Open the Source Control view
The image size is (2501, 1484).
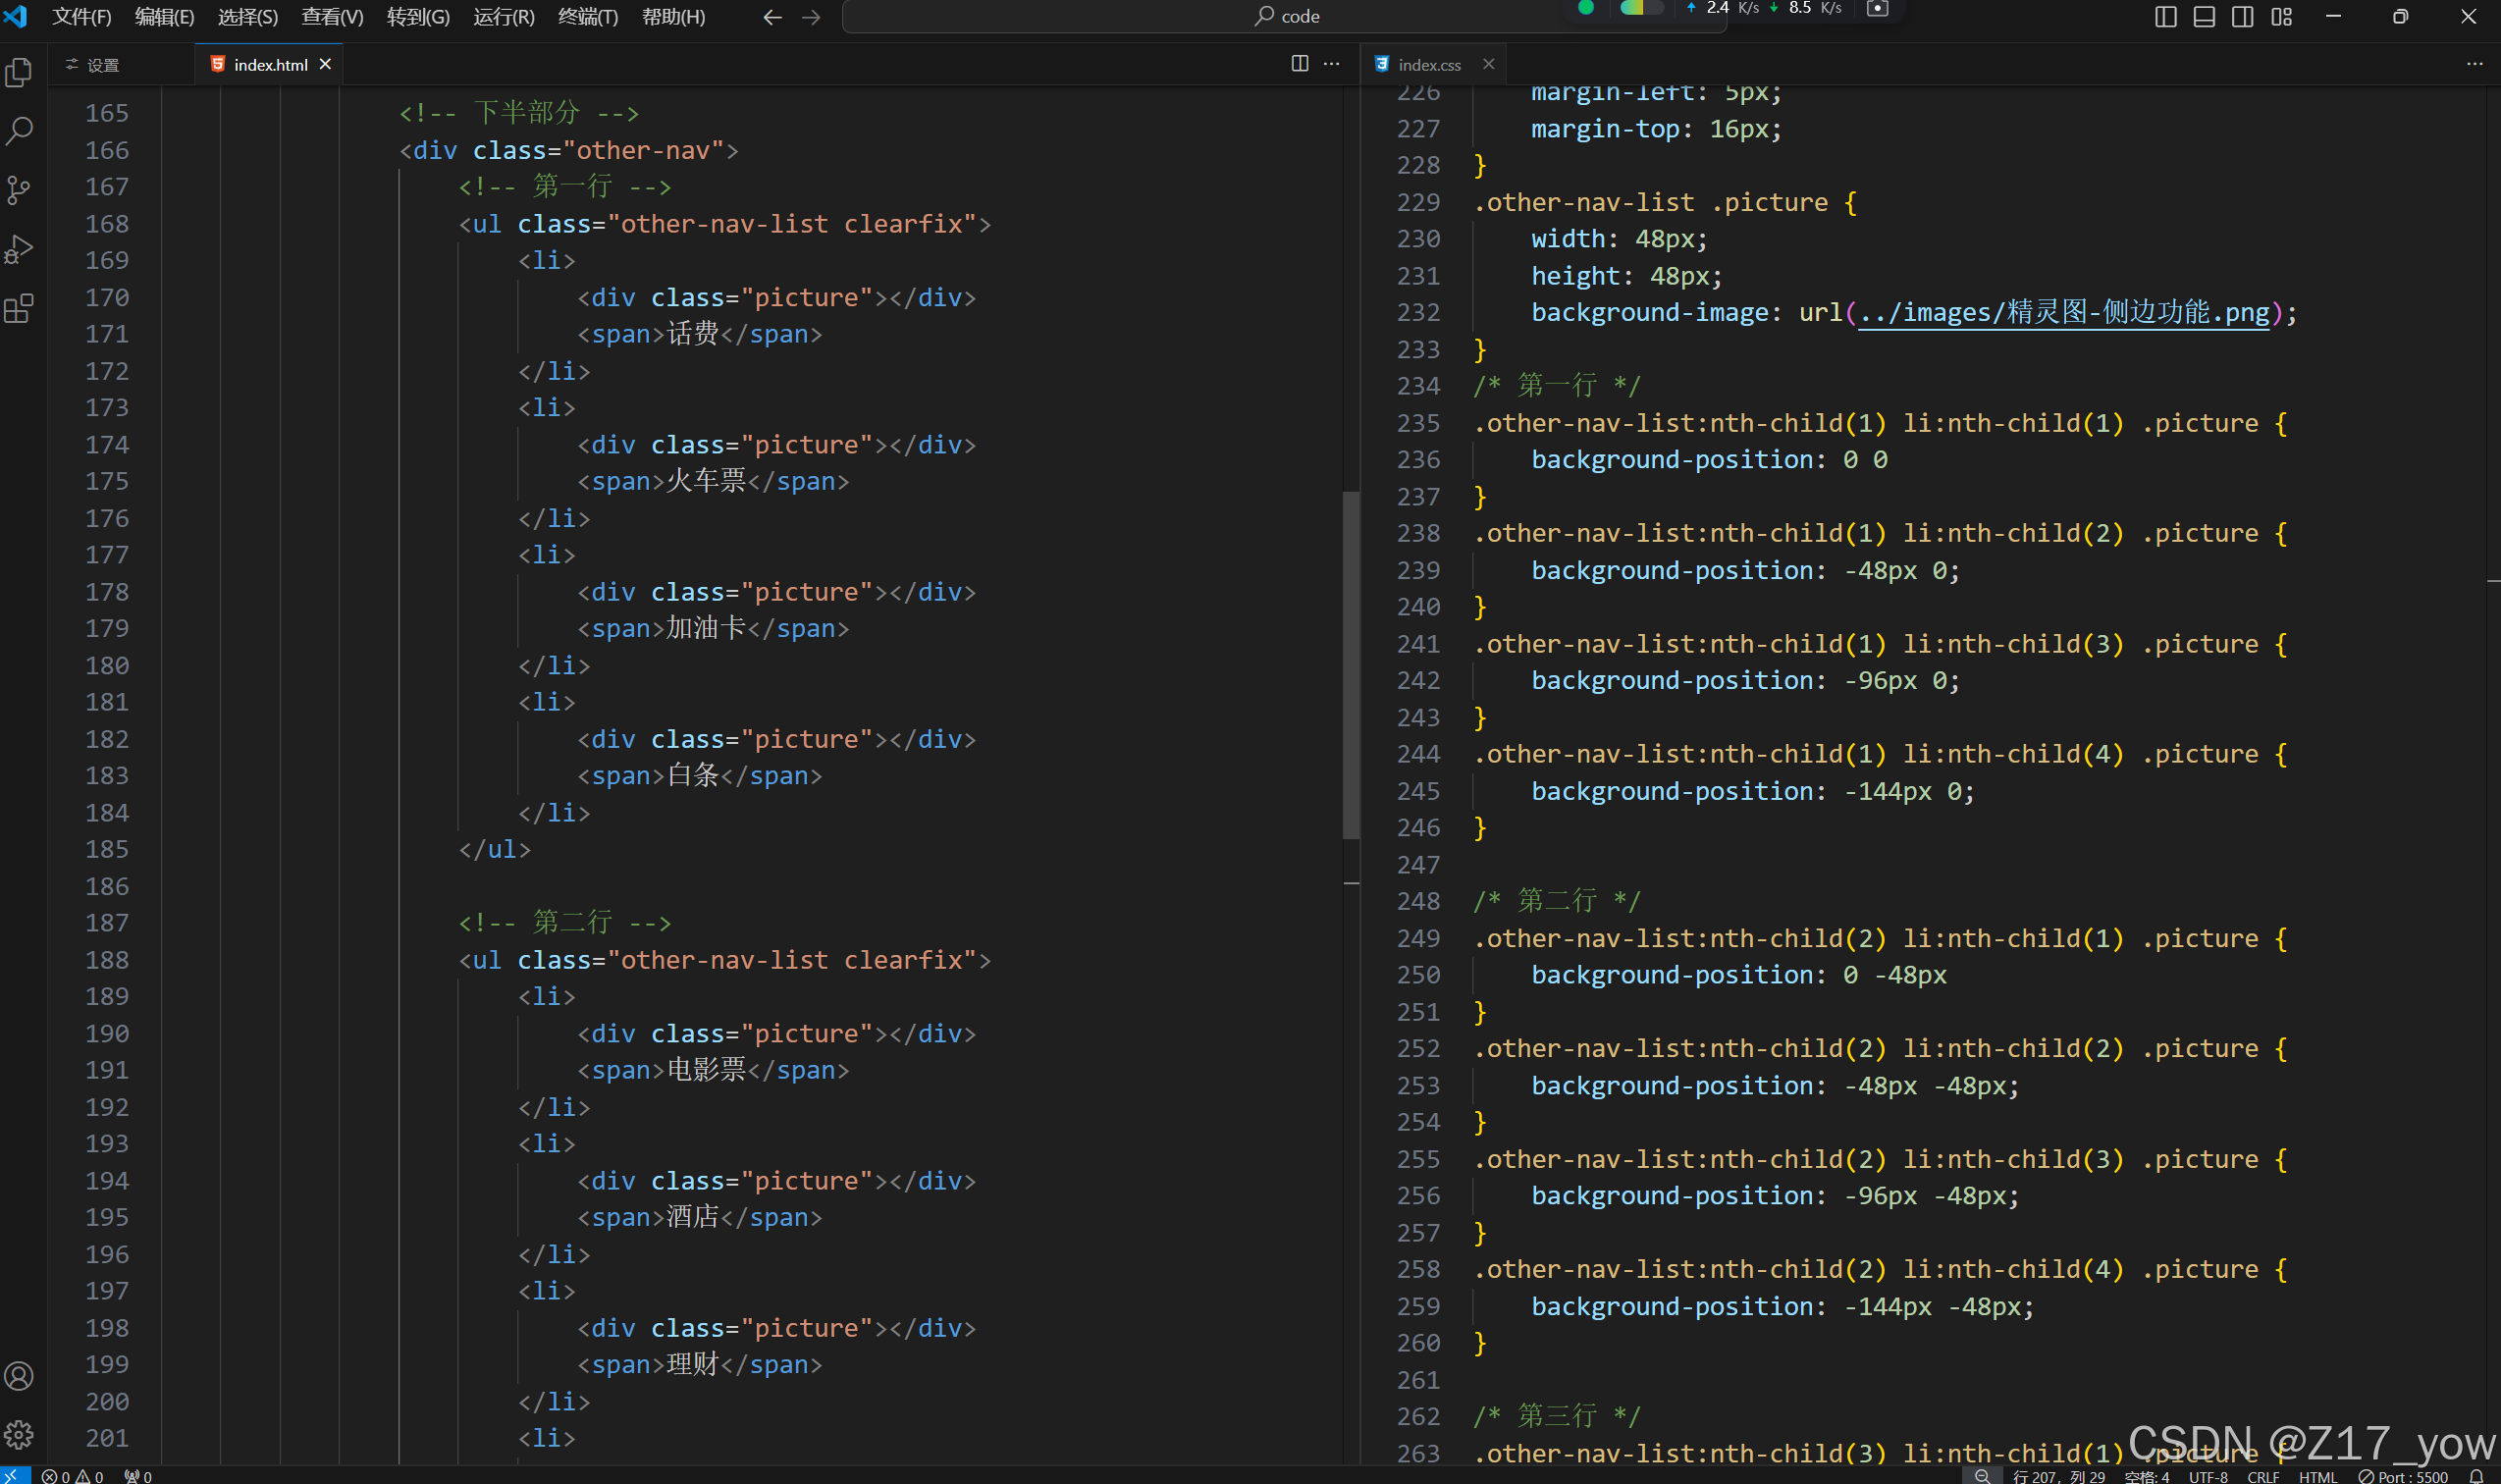(x=19, y=190)
